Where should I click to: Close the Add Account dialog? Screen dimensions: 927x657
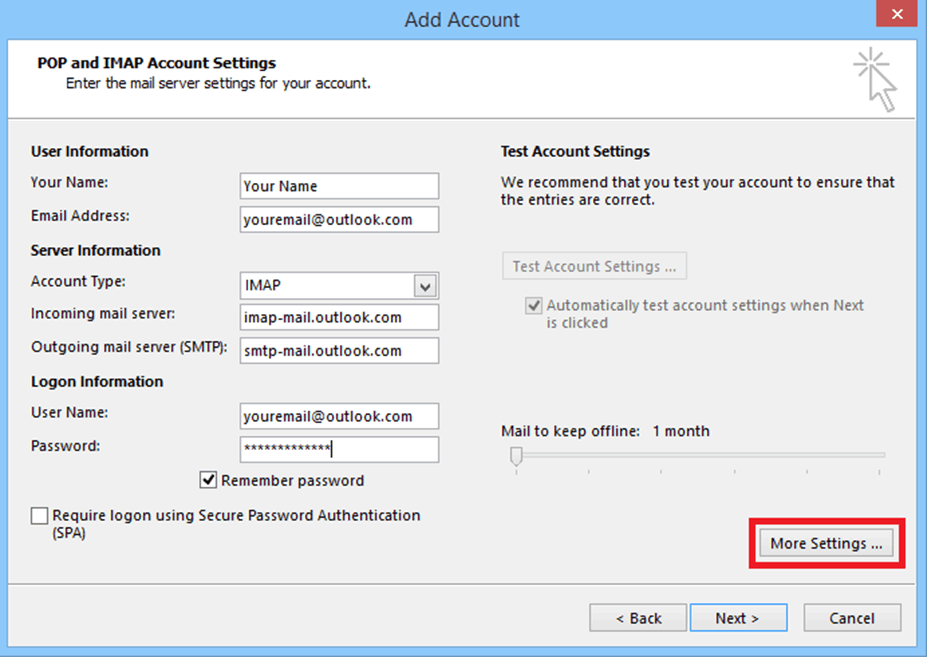[896, 14]
